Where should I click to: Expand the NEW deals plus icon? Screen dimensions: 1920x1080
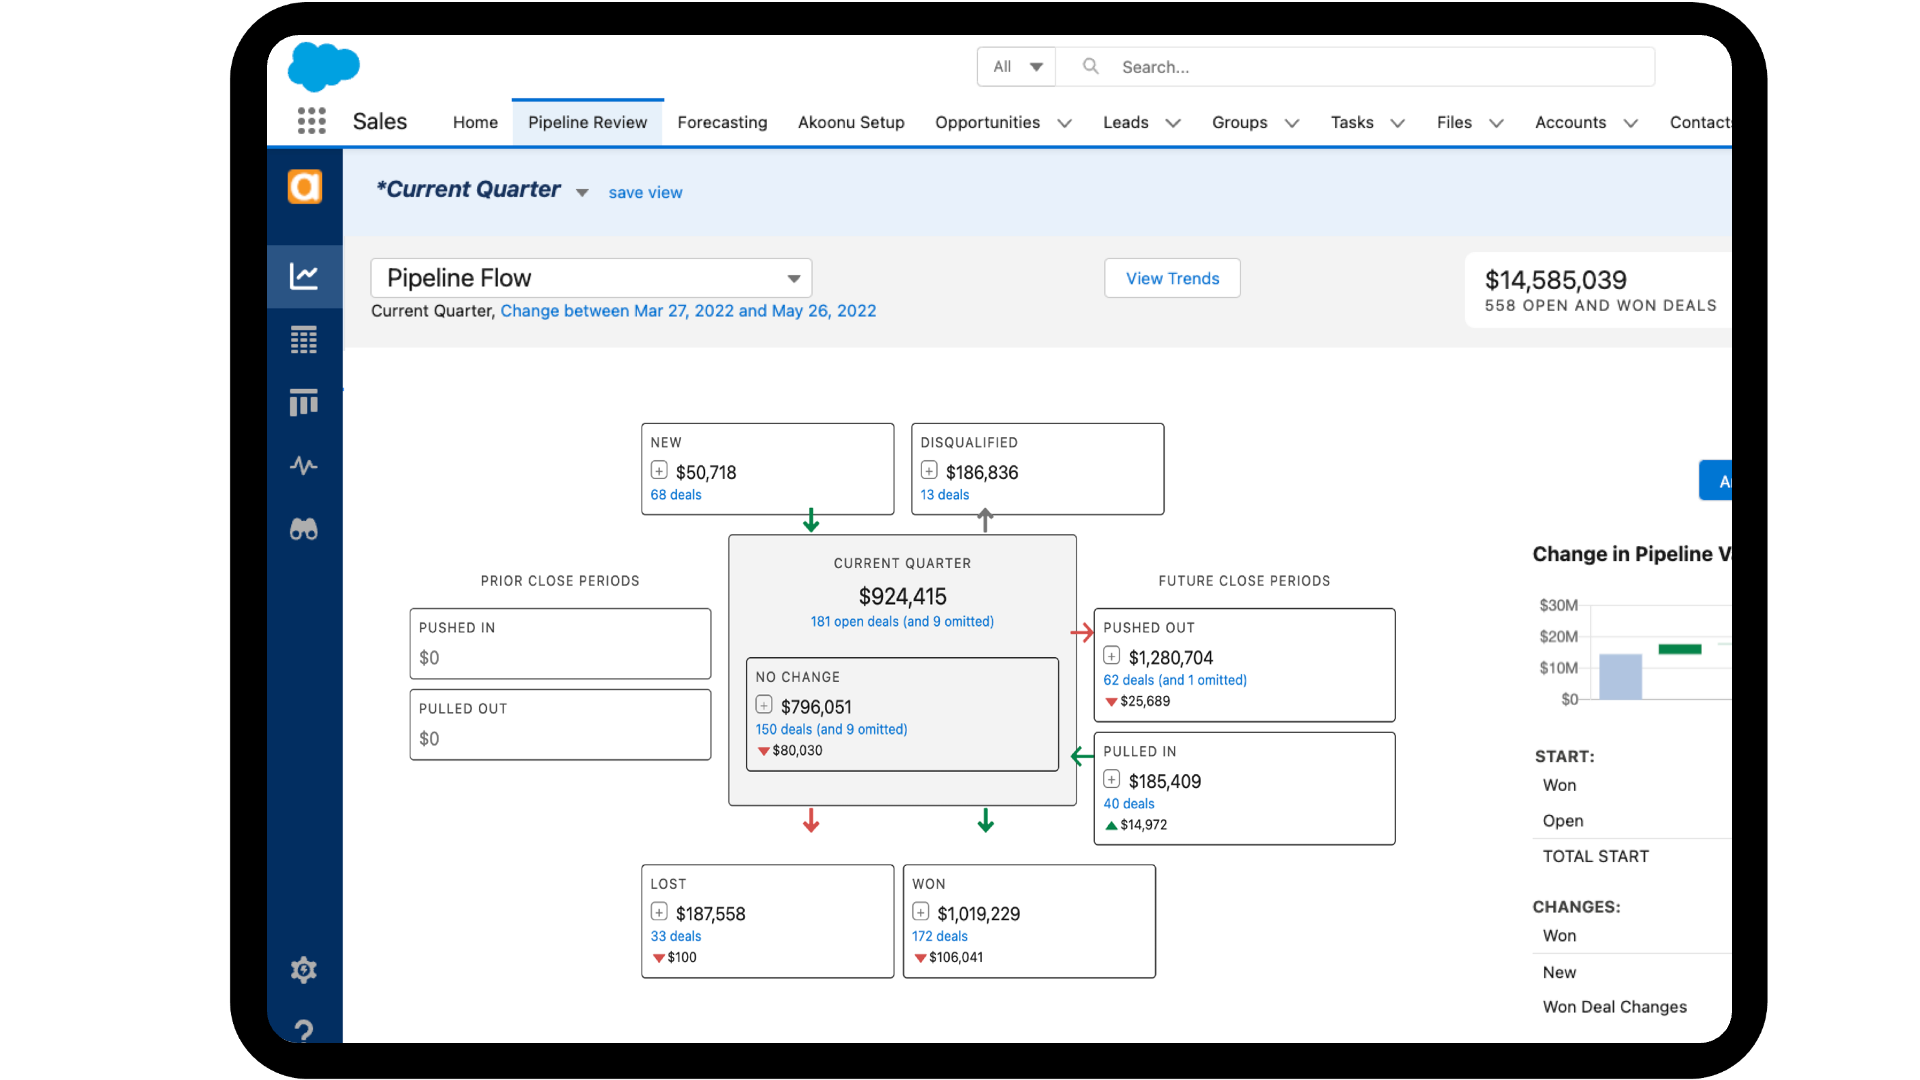pyautogui.click(x=659, y=470)
